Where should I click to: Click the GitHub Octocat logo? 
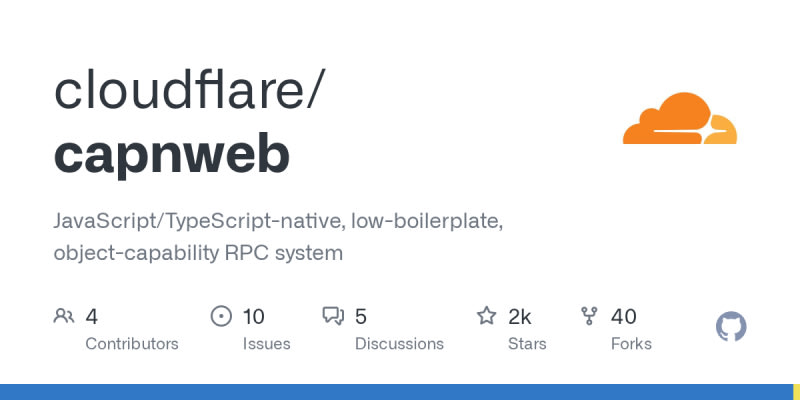[x=732, y=326]
